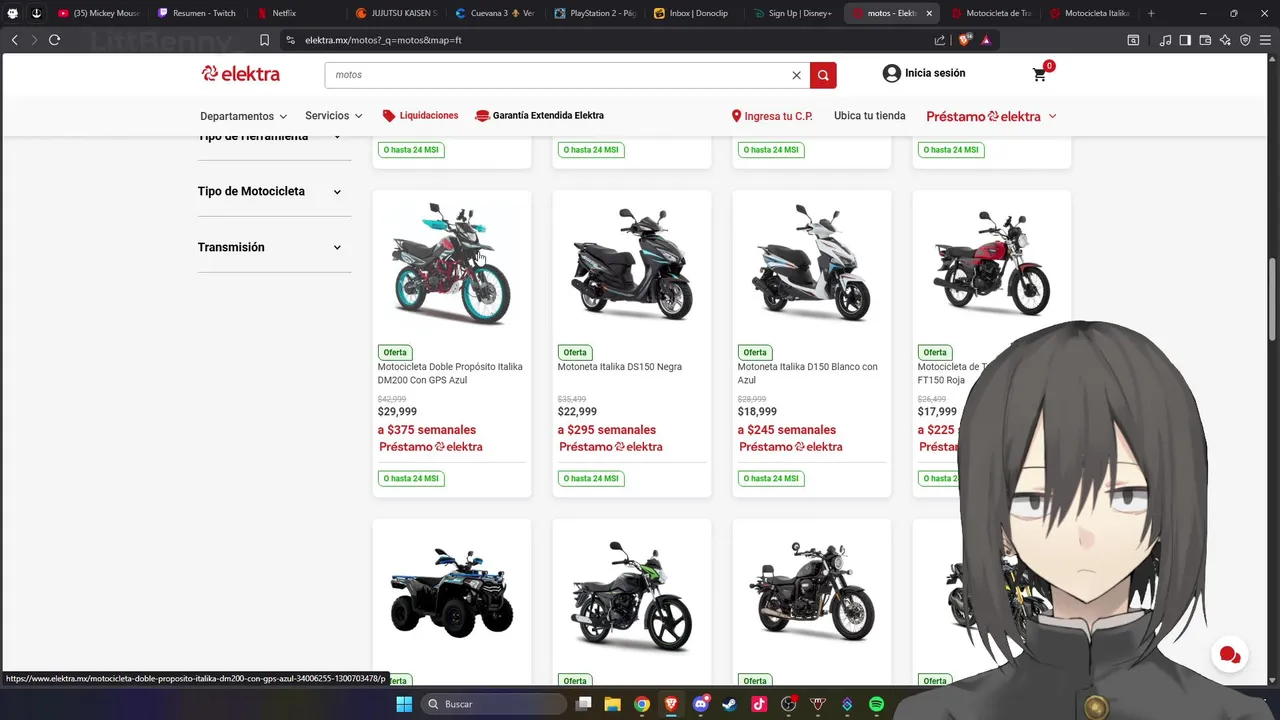This screenshot has width=1280, height=720.
Task: Click the Liquidaciones link
Action: (x=420, y=116)
